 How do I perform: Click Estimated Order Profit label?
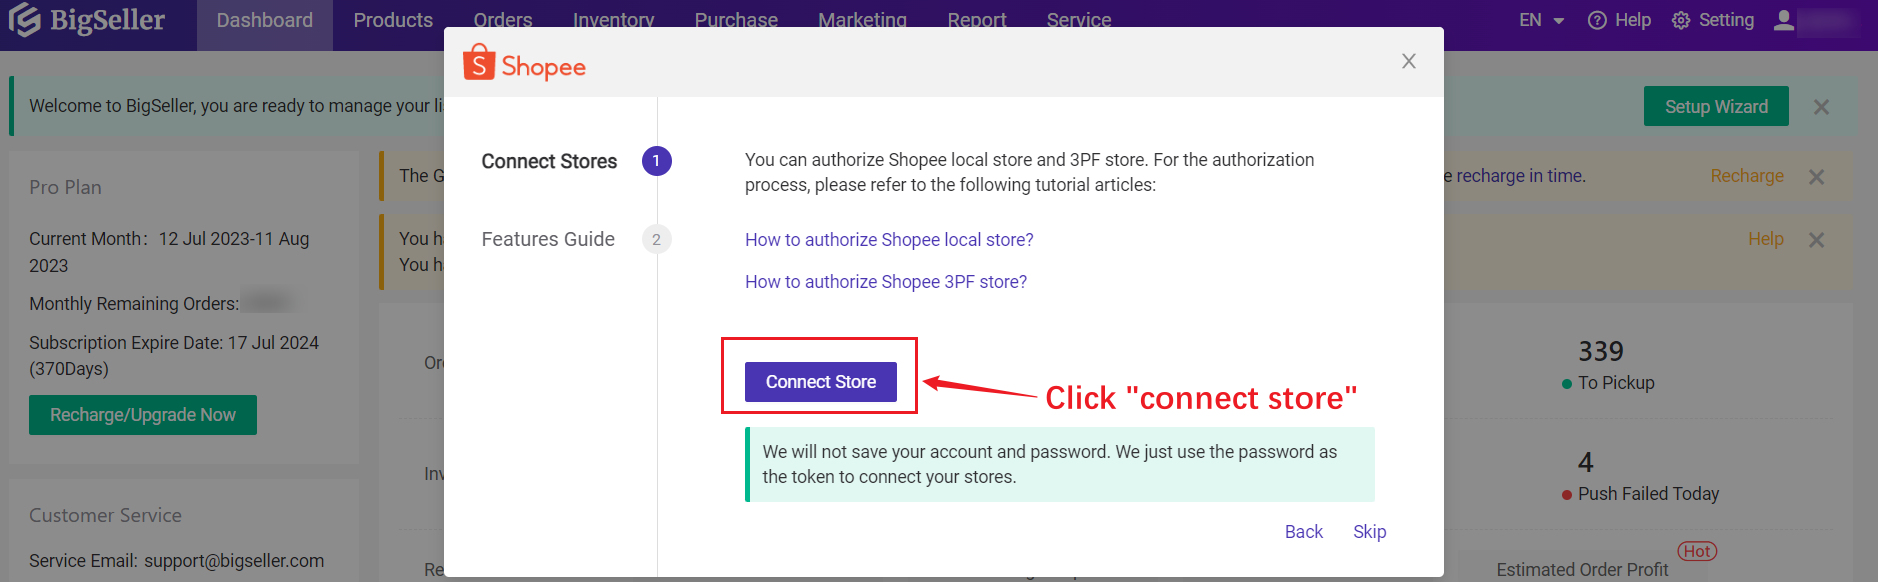click(x=1582, y=569)
